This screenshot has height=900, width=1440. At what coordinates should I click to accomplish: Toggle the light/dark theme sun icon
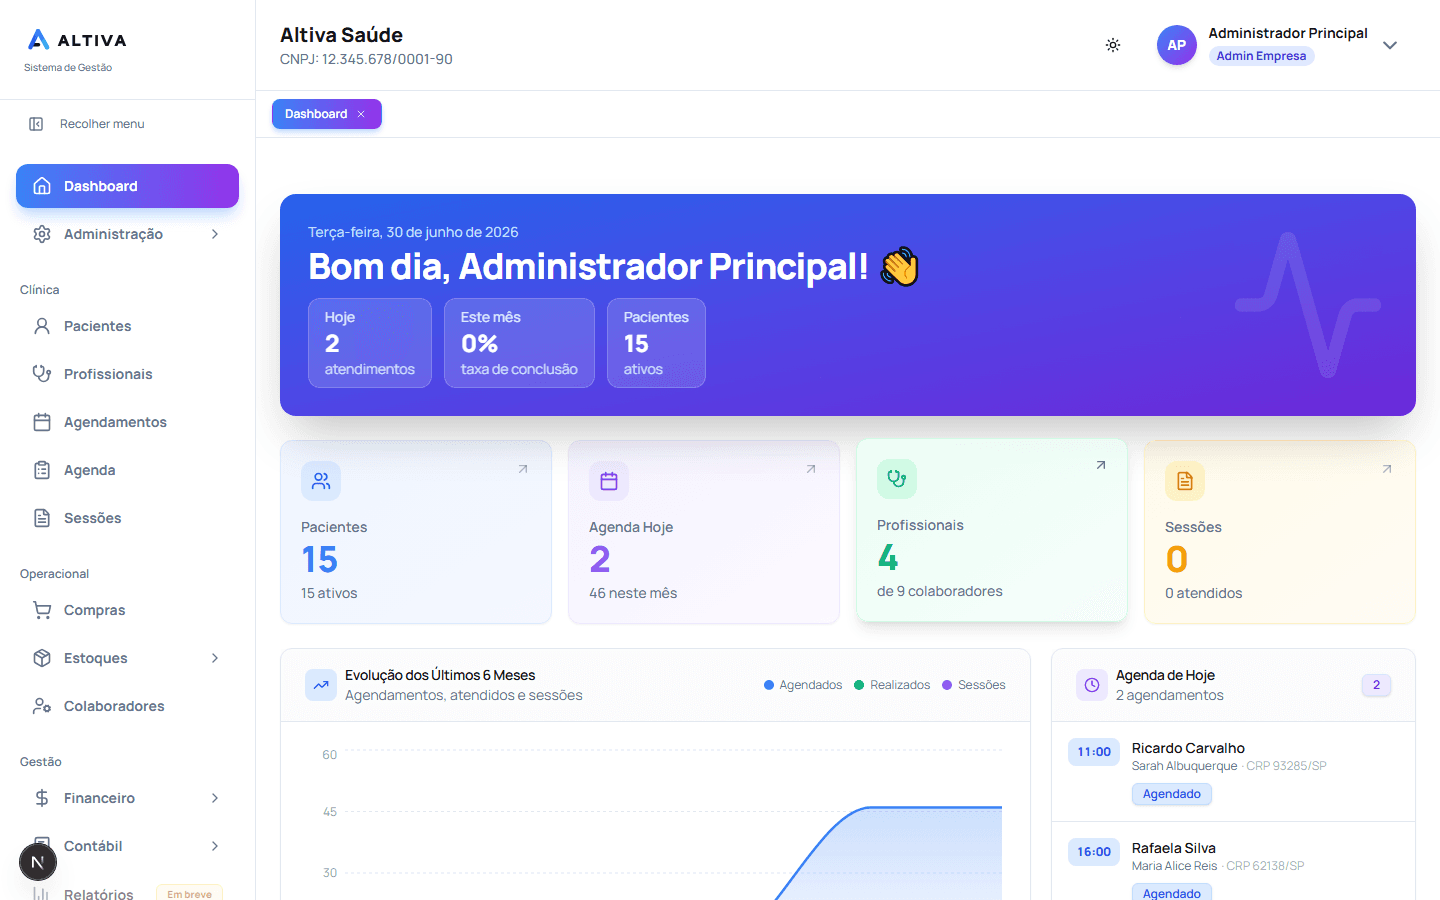point(1113,45)
